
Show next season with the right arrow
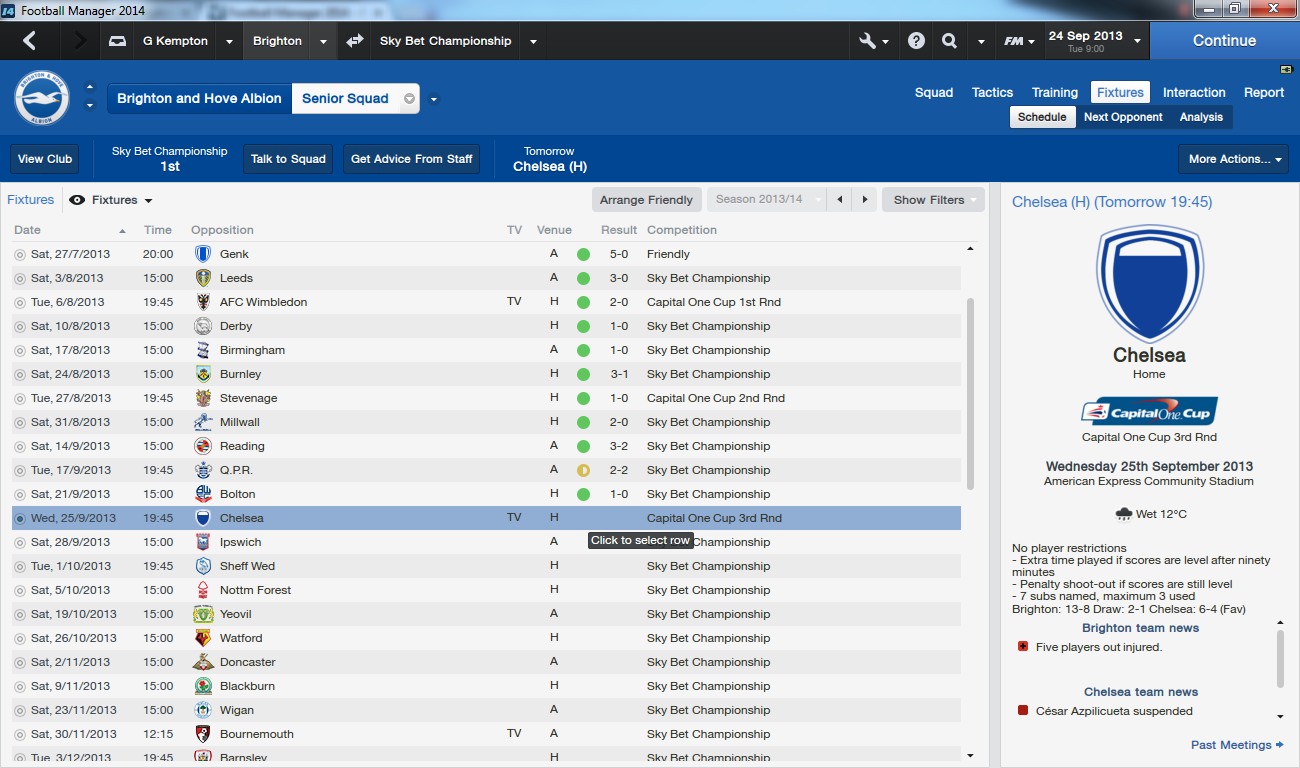(865, 200)
